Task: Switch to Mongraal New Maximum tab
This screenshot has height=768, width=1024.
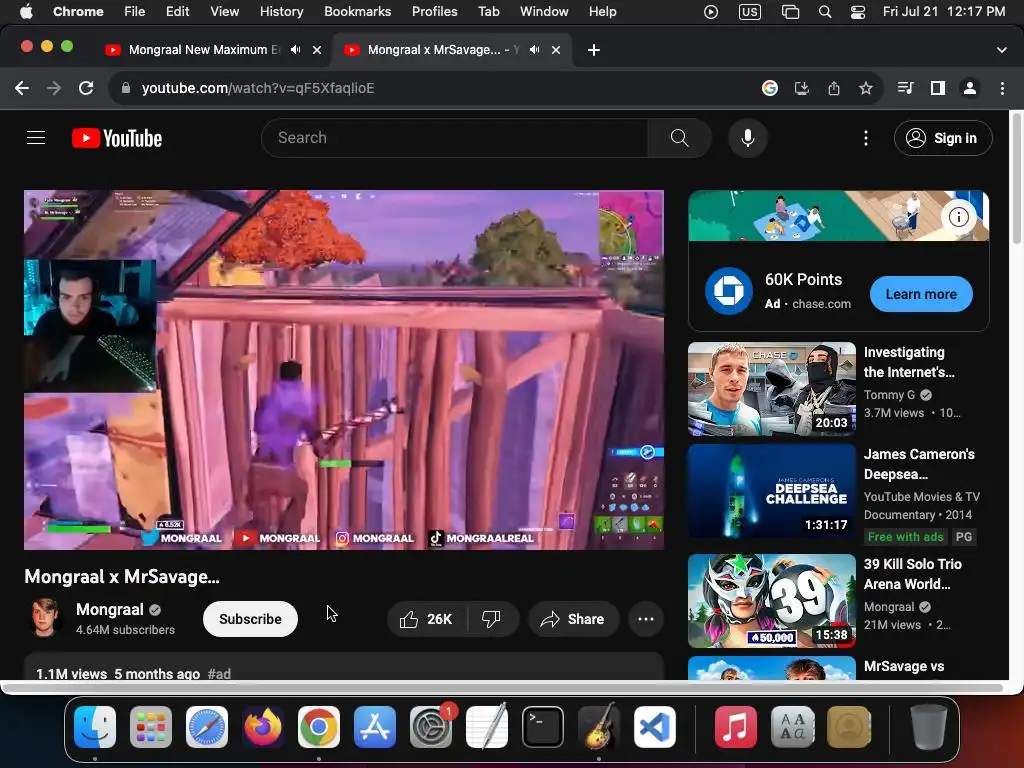Action: pos(204,50)
